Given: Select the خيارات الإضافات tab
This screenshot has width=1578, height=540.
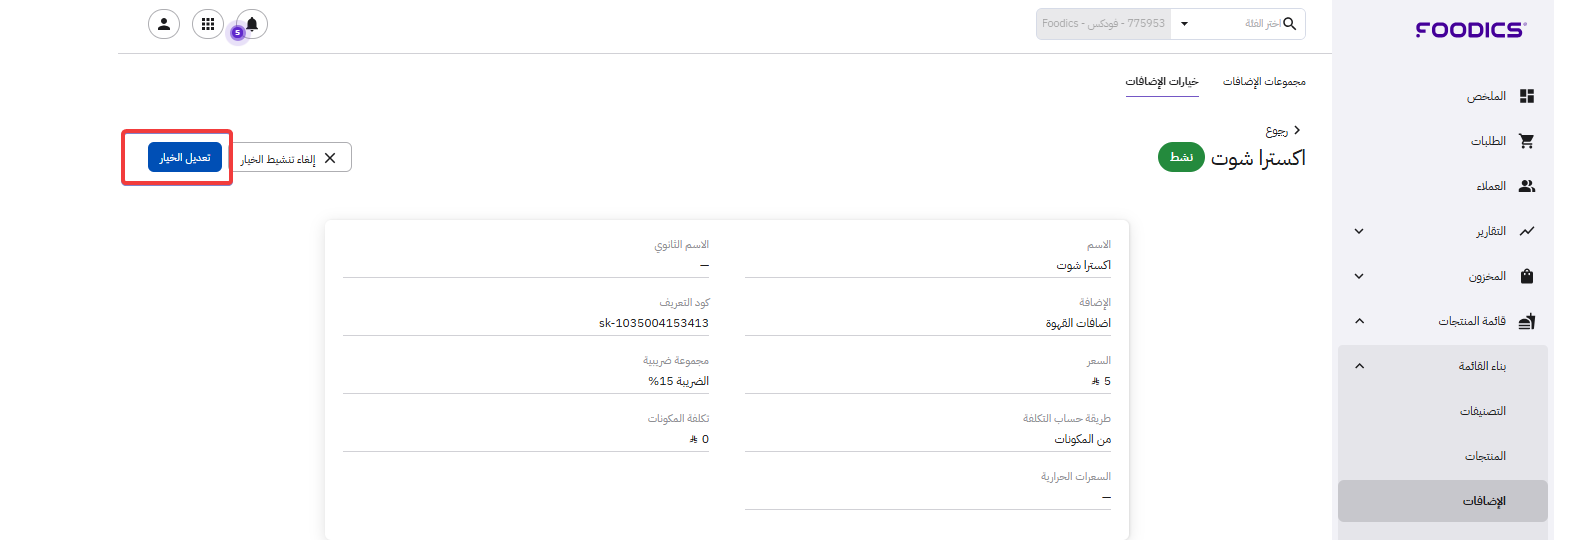Looking at the screenshot, I should pyautogui.click(x=1162, y=82).
